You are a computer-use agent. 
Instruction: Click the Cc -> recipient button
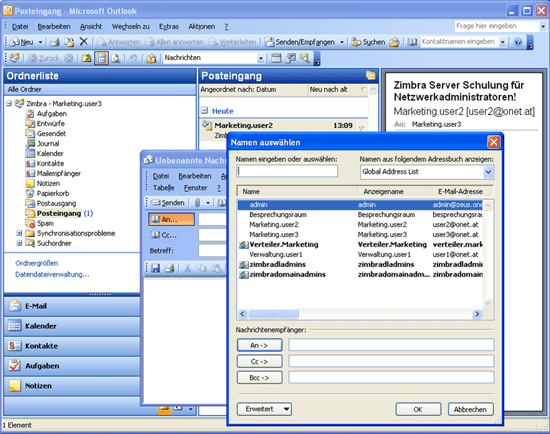point(259,361)
